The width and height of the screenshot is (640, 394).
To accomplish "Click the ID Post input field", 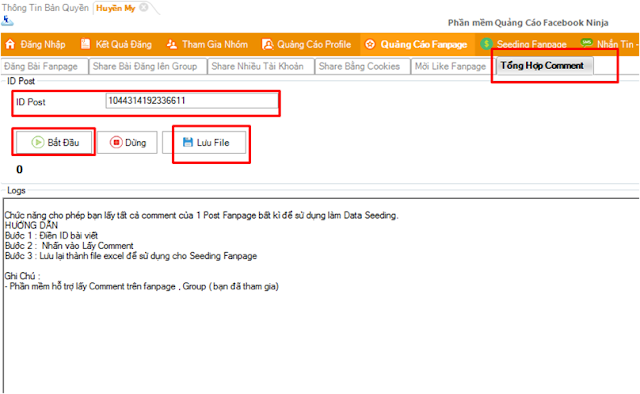I will [x=192, y=101].
